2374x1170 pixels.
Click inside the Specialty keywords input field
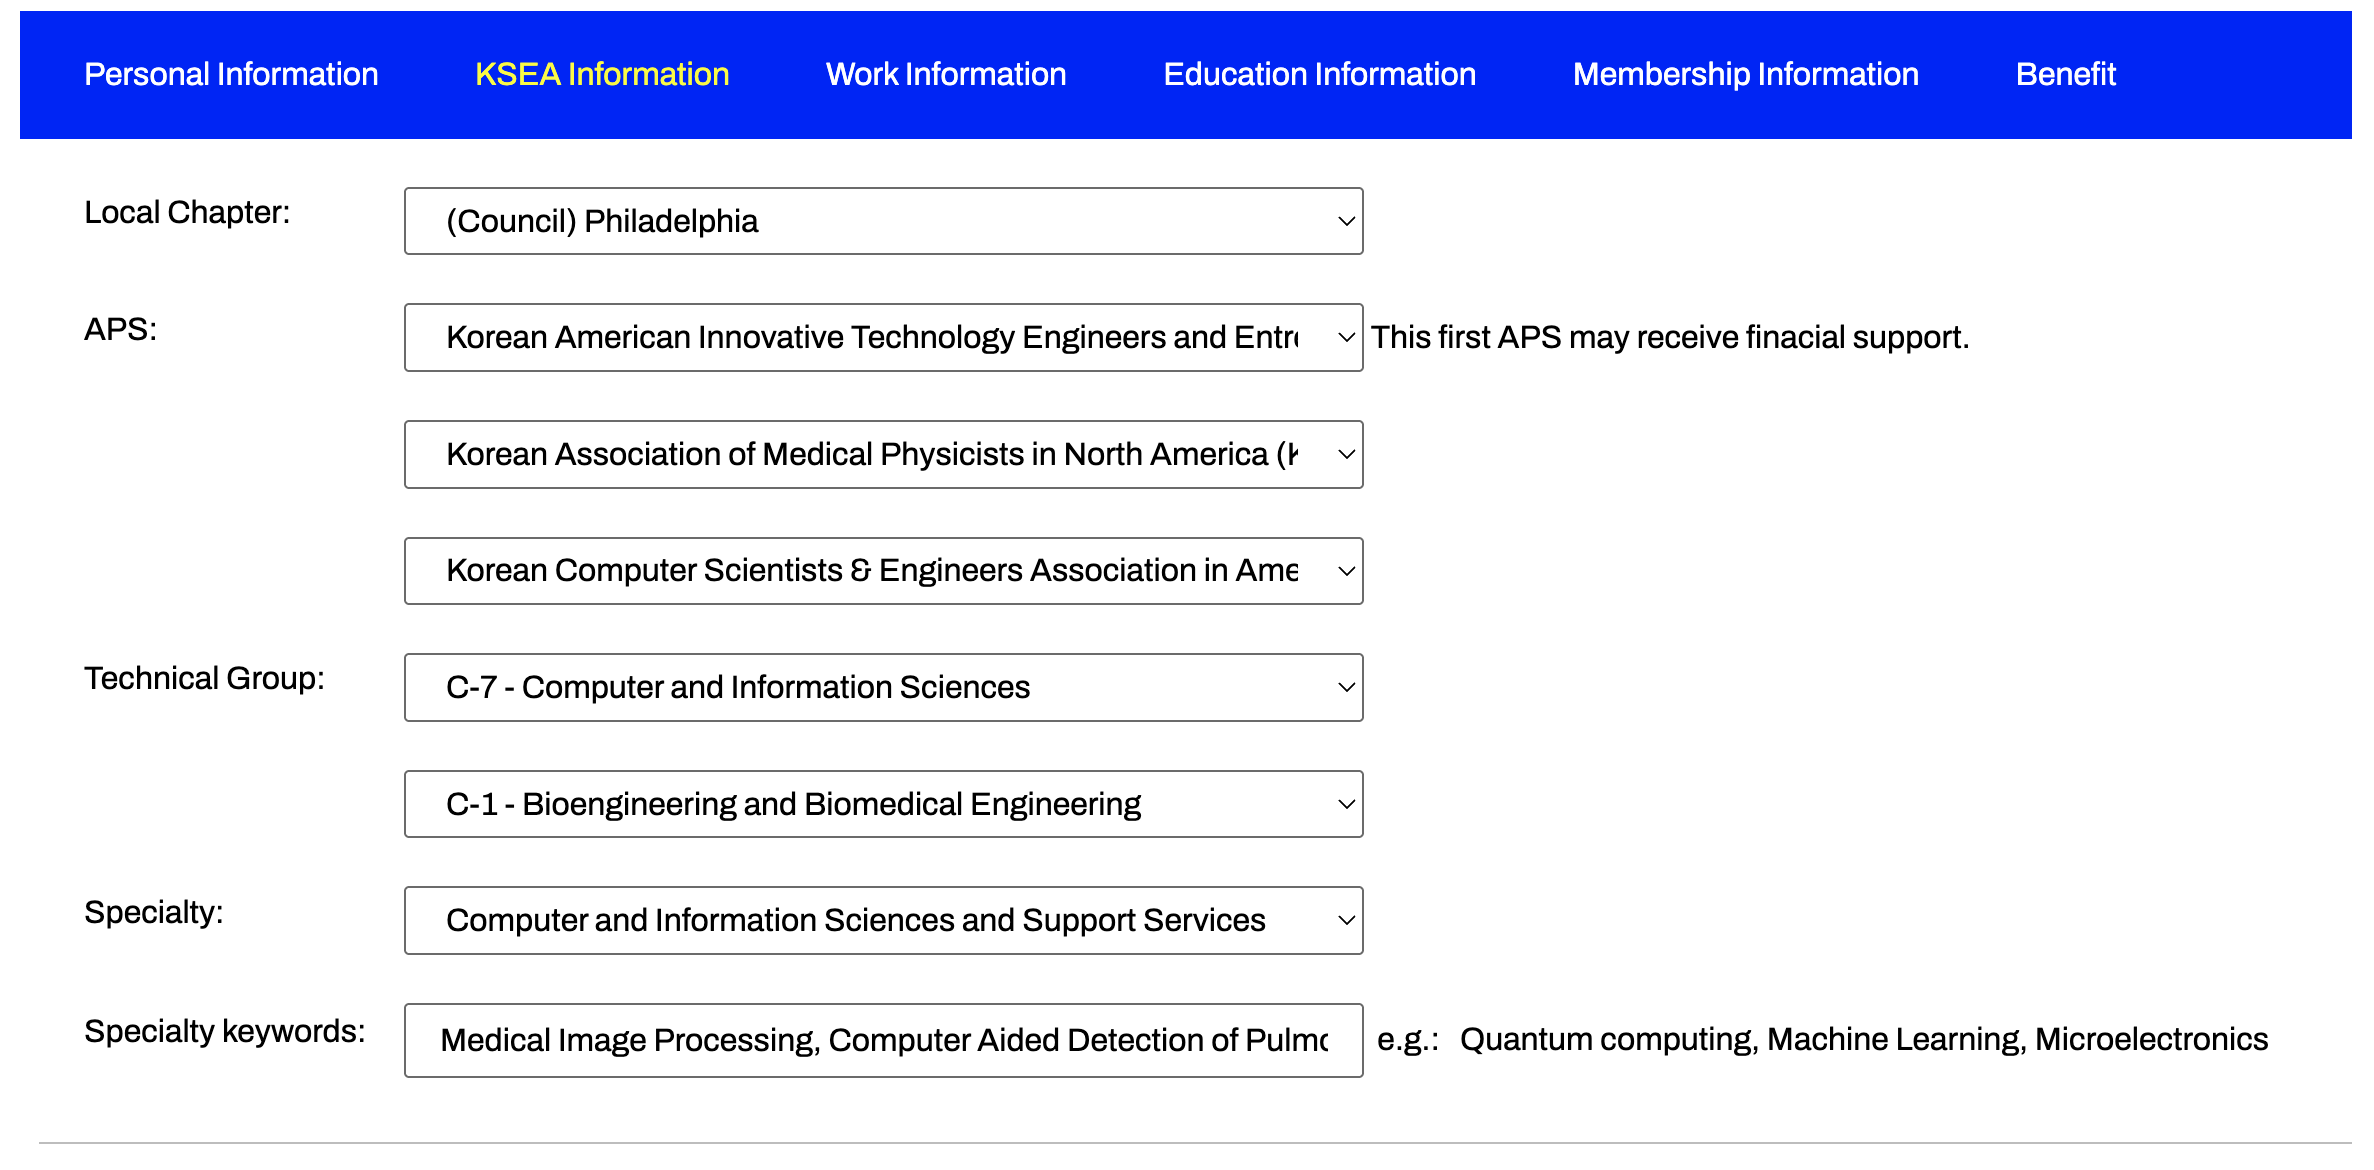(883, 1040)
